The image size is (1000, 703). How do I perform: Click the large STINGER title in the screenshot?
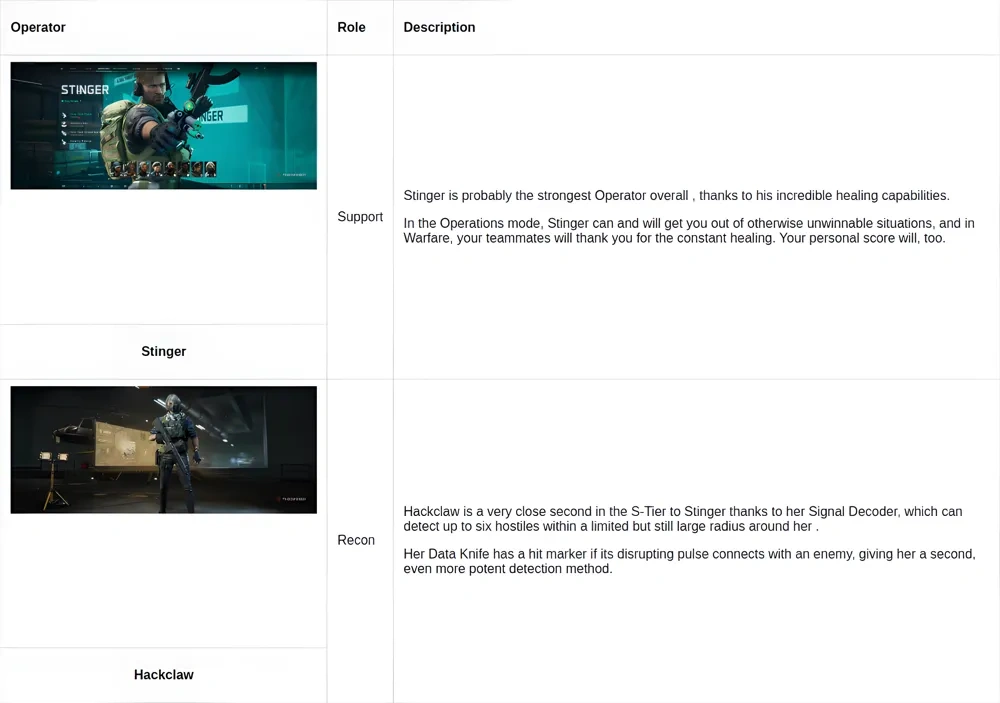pyautogui.click(x=85, y=90)
